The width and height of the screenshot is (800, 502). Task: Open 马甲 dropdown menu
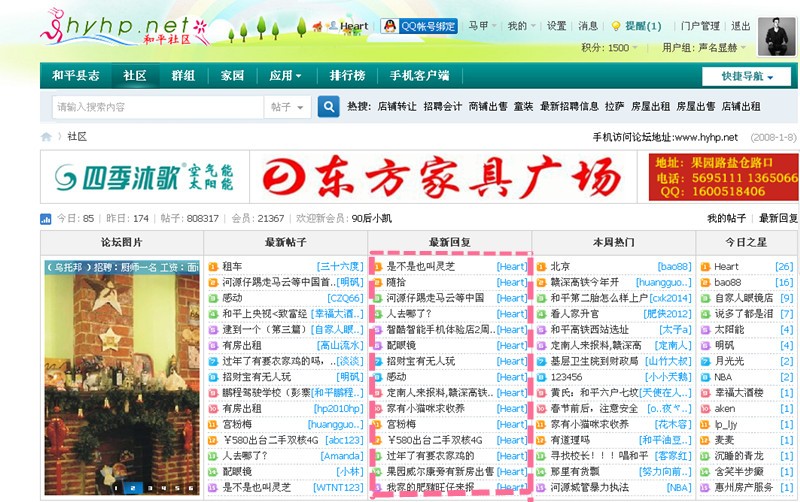[482, 26]
